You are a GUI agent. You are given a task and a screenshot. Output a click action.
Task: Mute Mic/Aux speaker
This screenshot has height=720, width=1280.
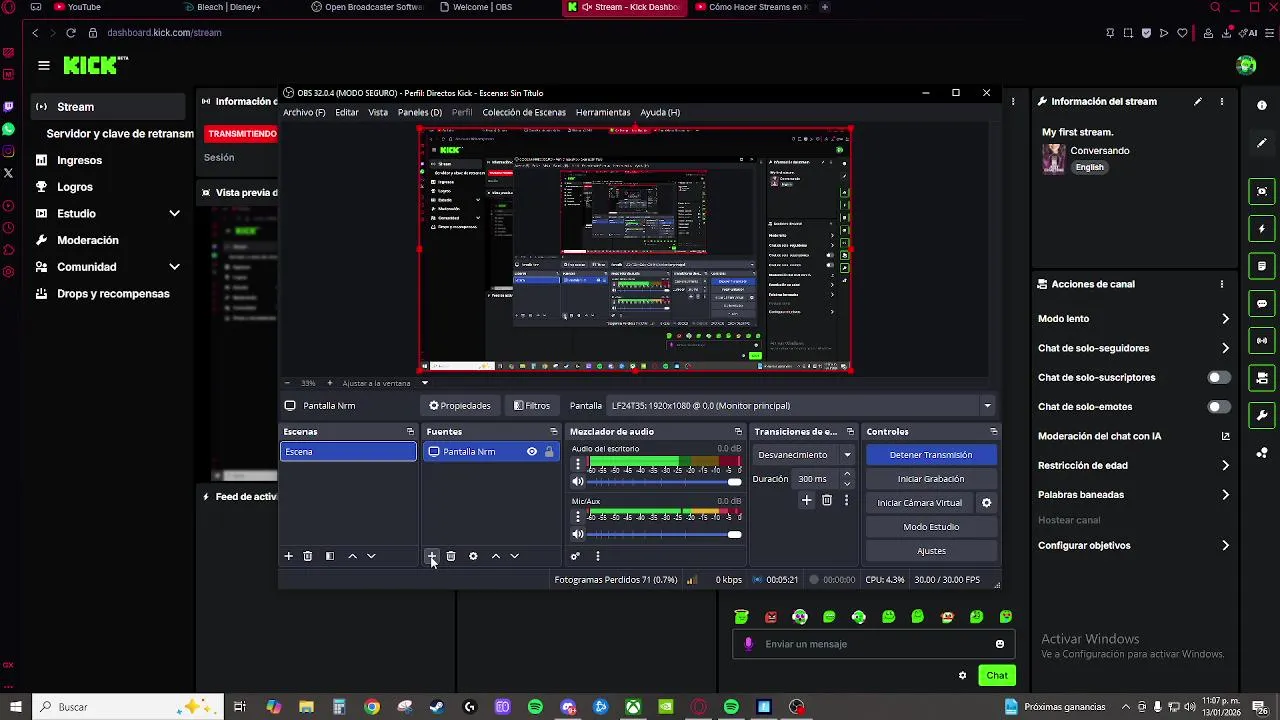point(577,535)
